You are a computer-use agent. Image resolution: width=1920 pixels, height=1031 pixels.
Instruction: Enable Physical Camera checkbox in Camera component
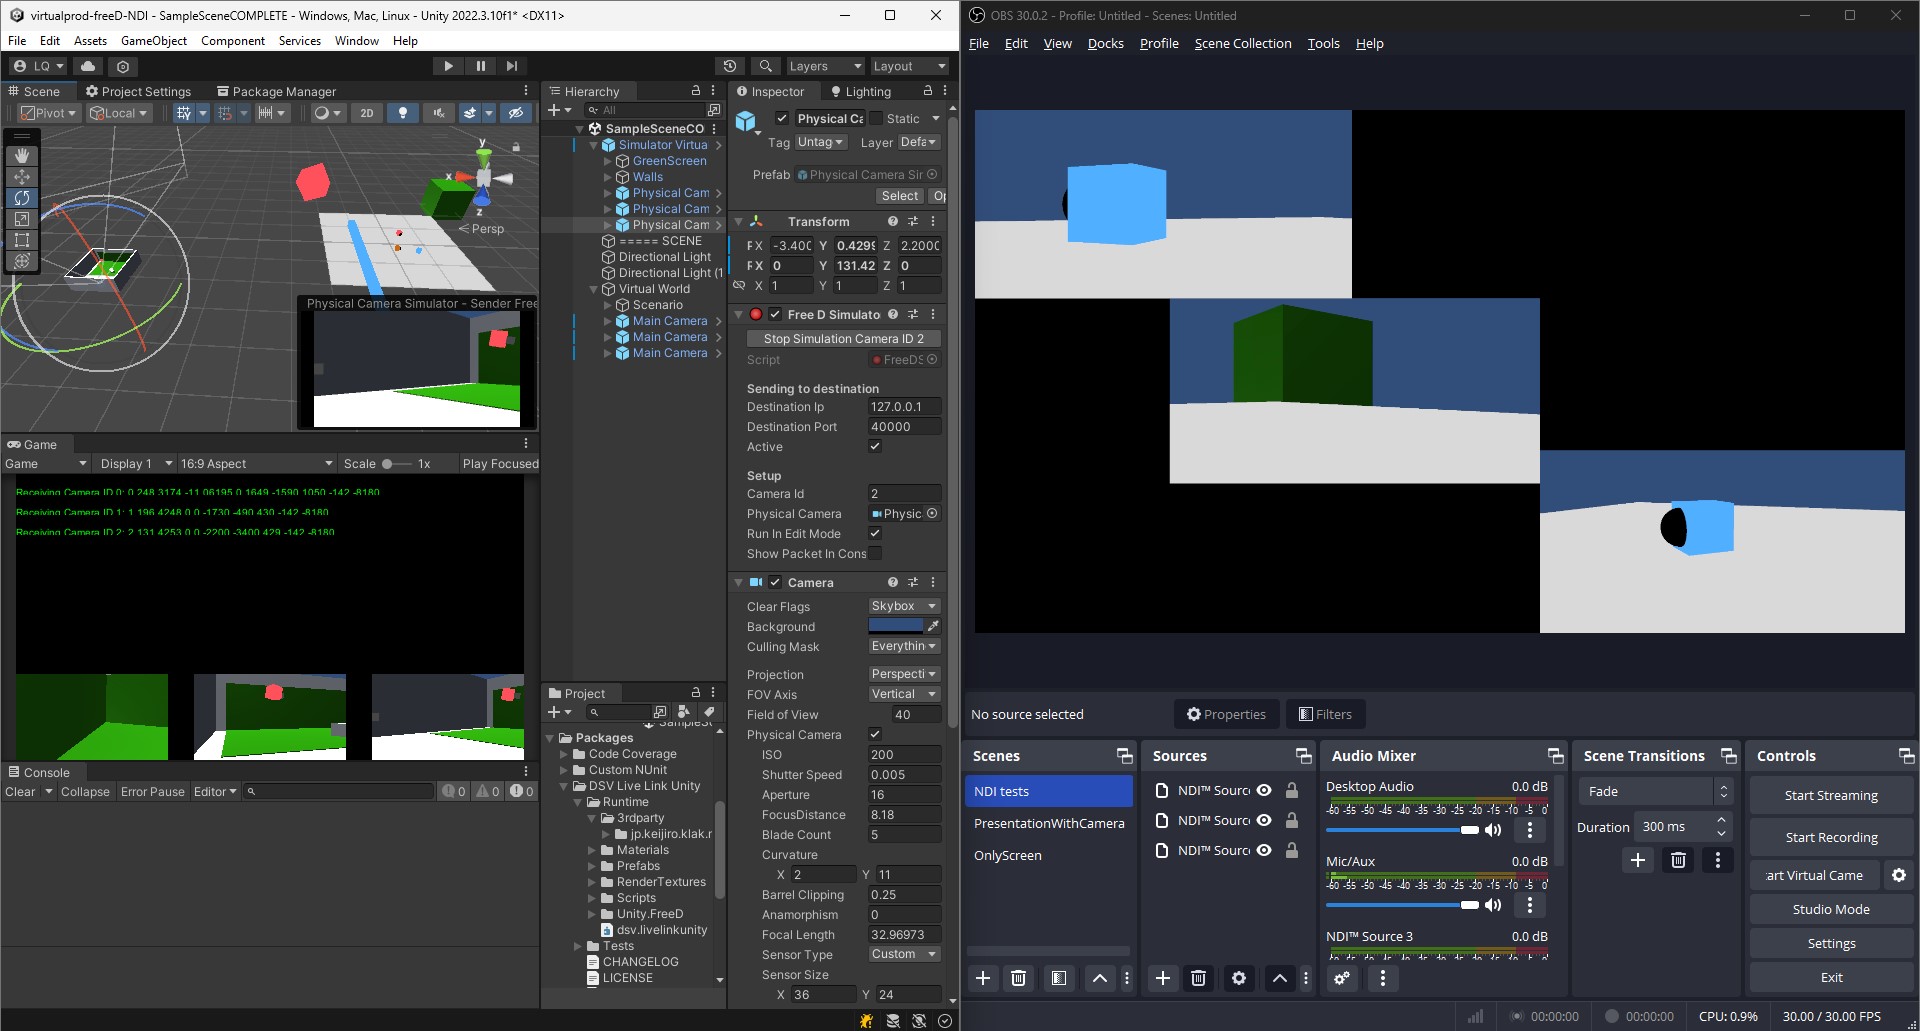point(875,734)
